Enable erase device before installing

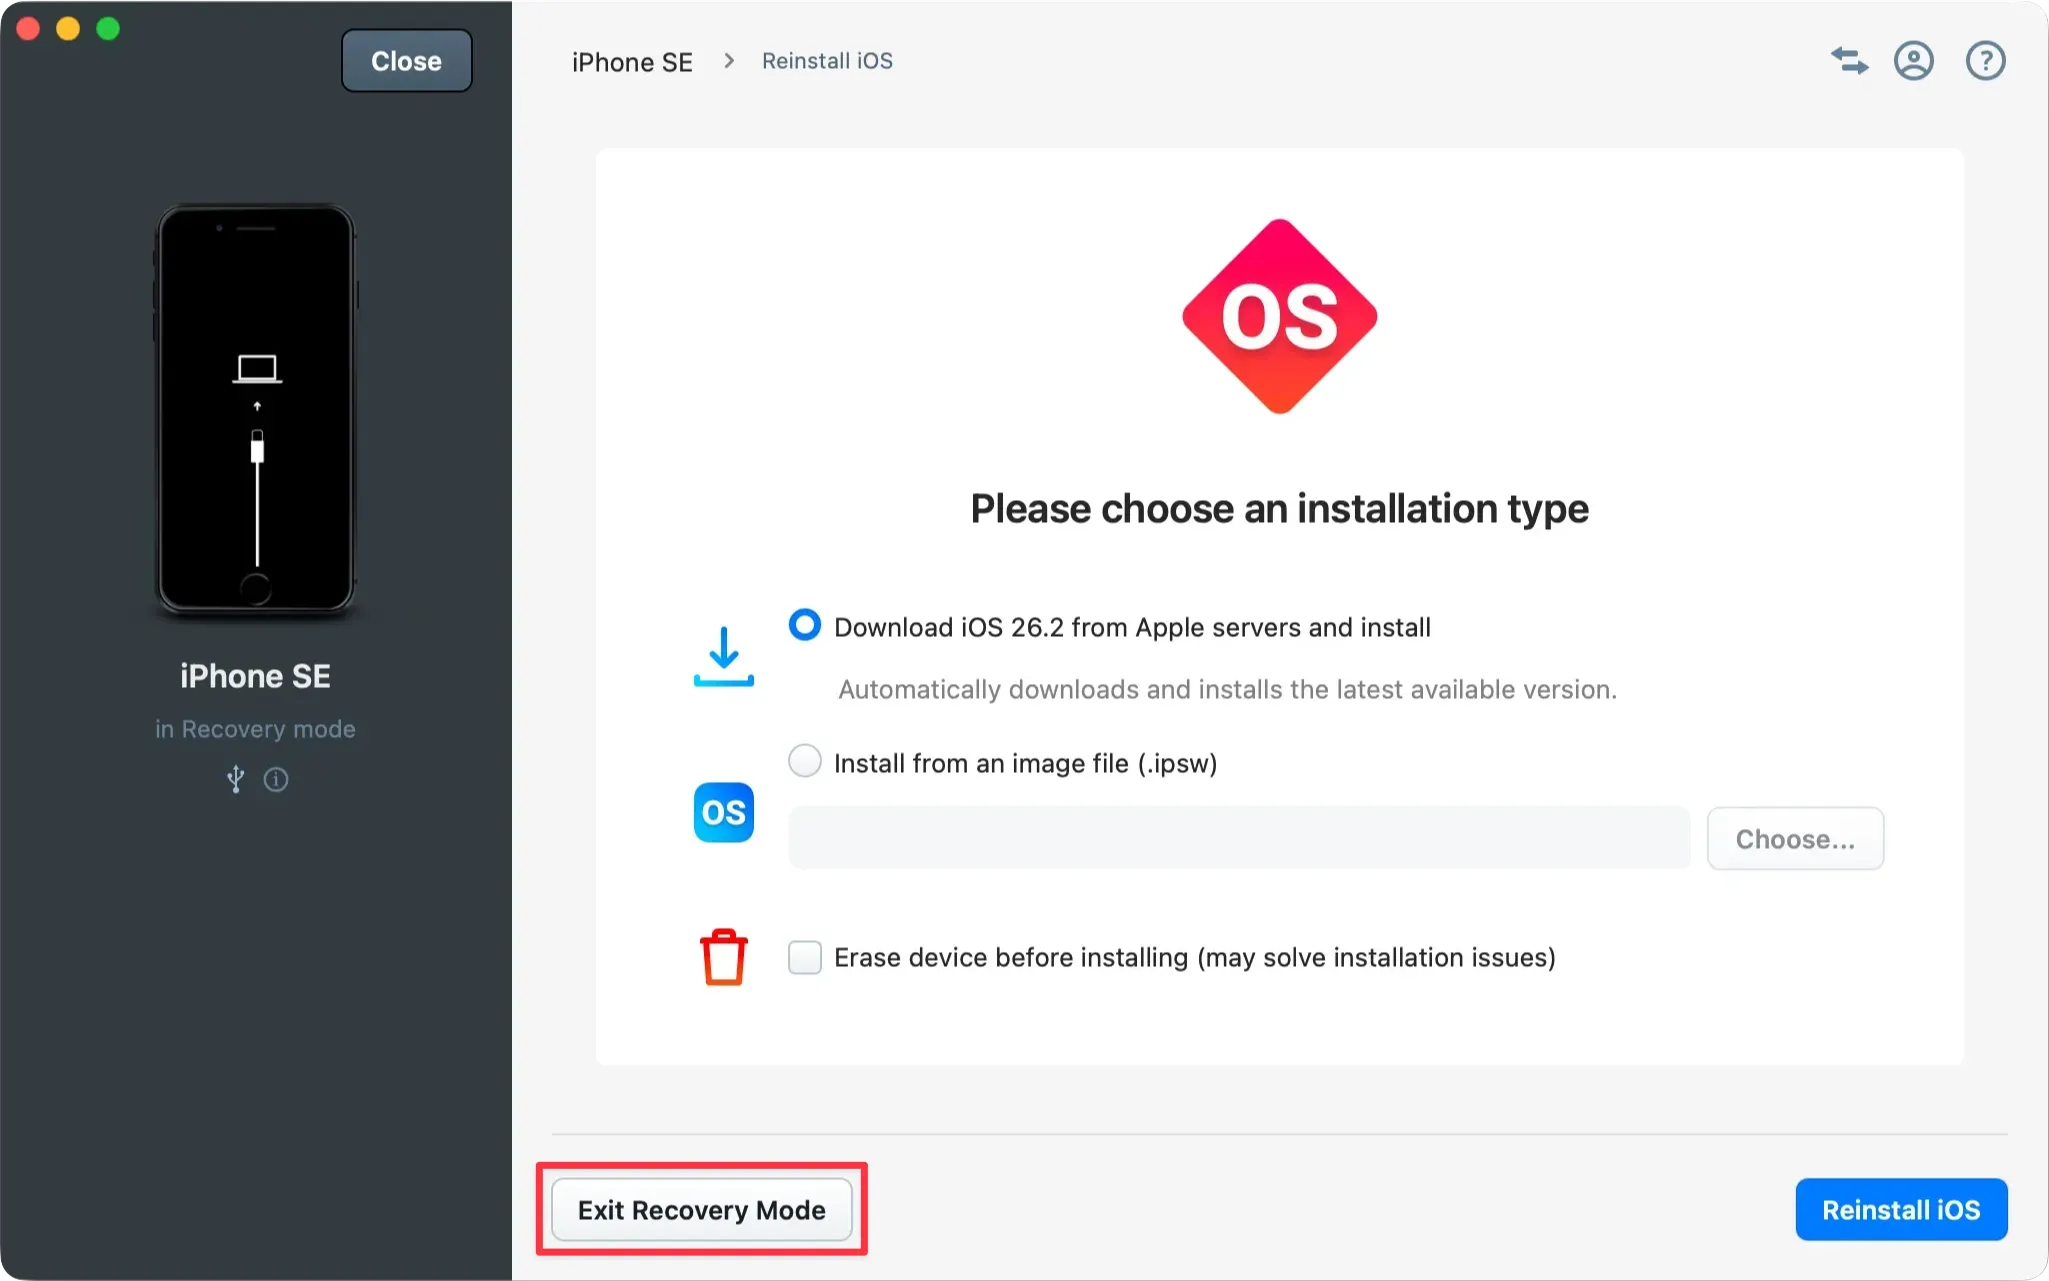[803, 957]
